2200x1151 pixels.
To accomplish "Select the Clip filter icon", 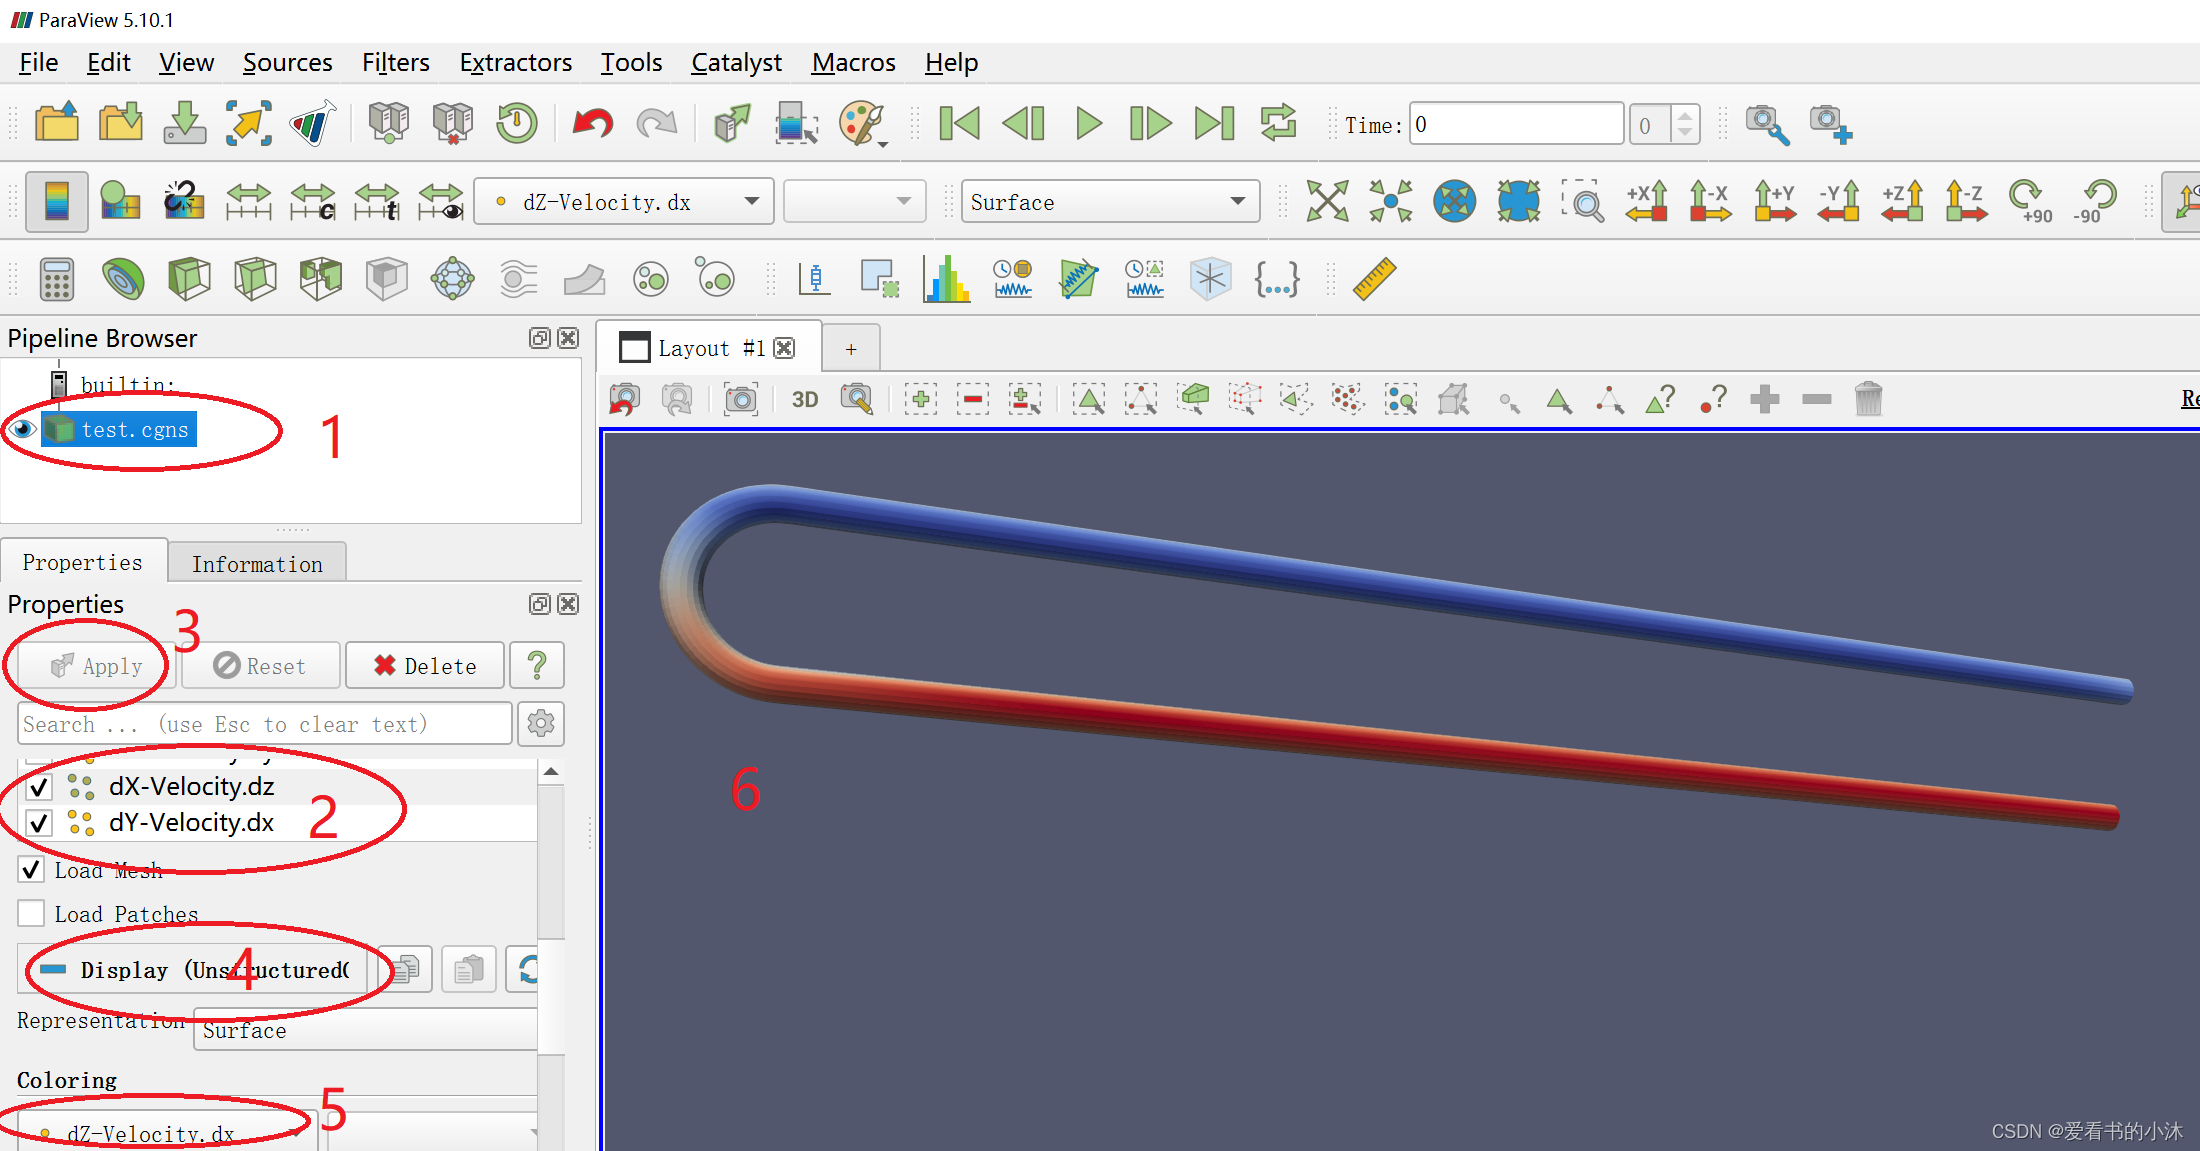I will click(189, 279).
